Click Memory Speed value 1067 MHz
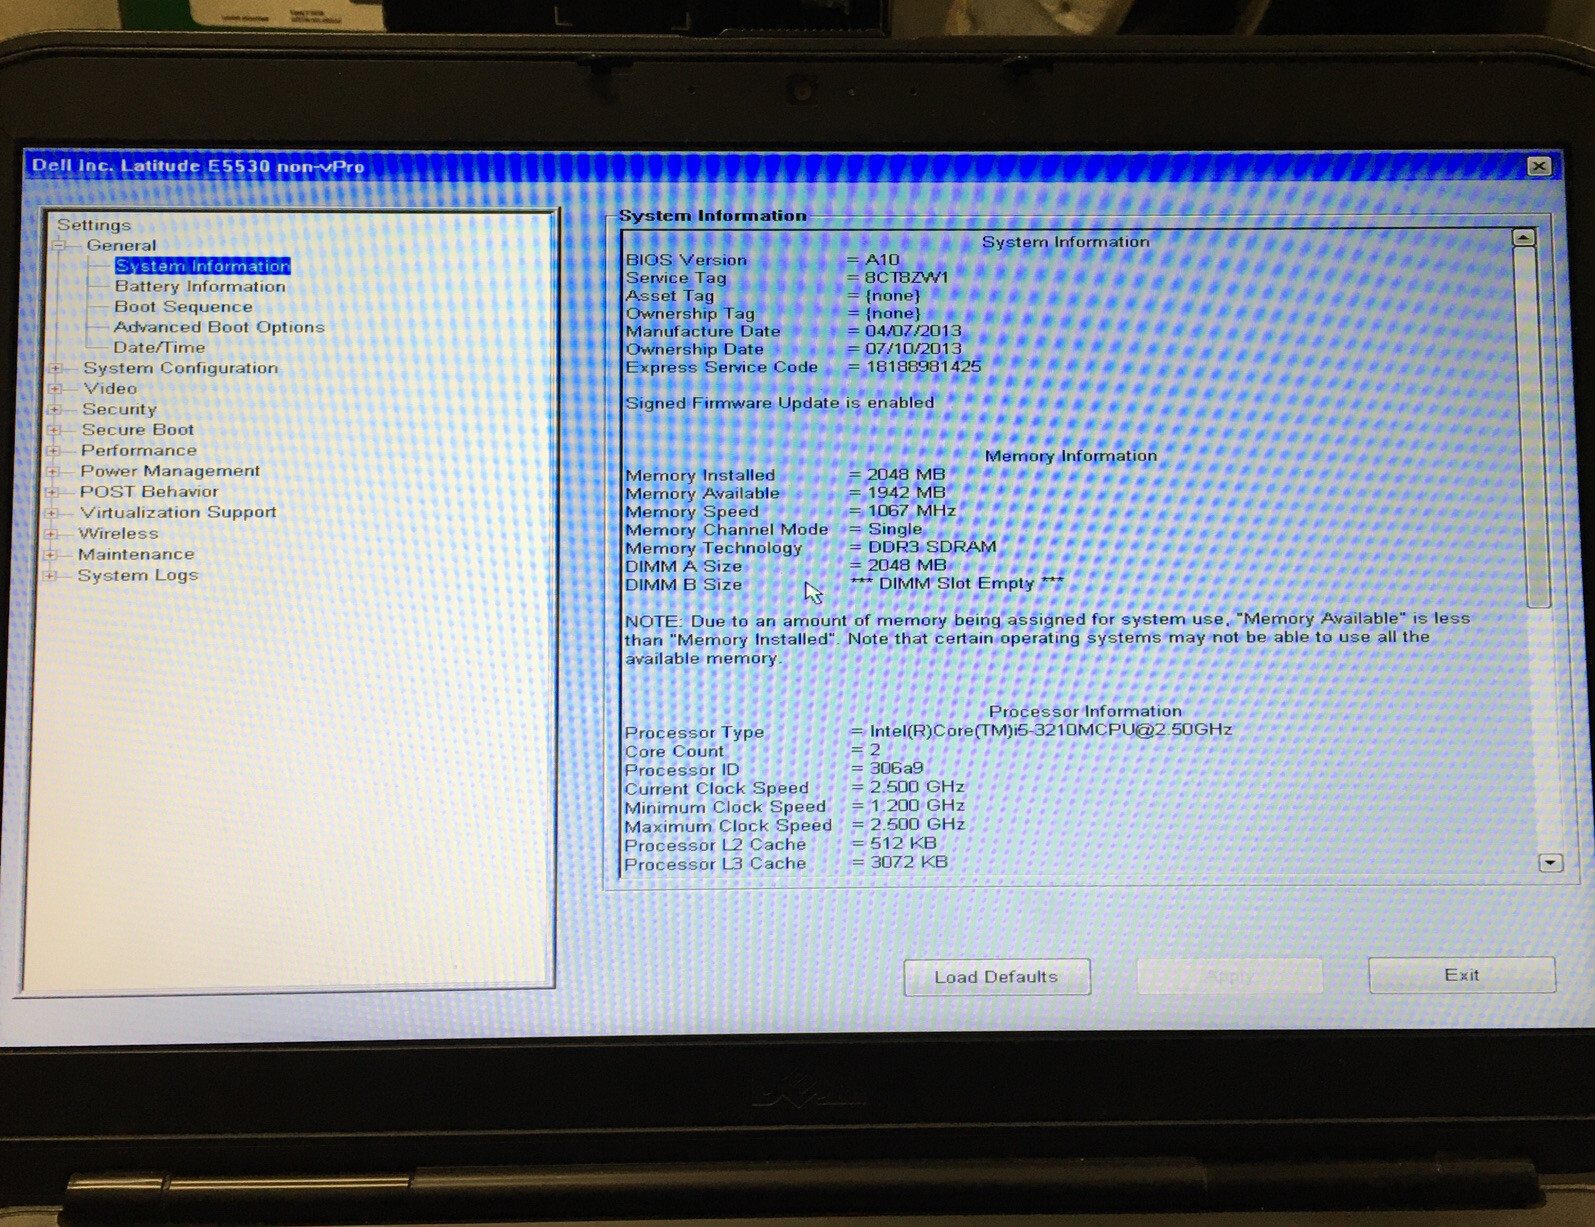Screen dimensions: 1595x1227 pos(912,510)
